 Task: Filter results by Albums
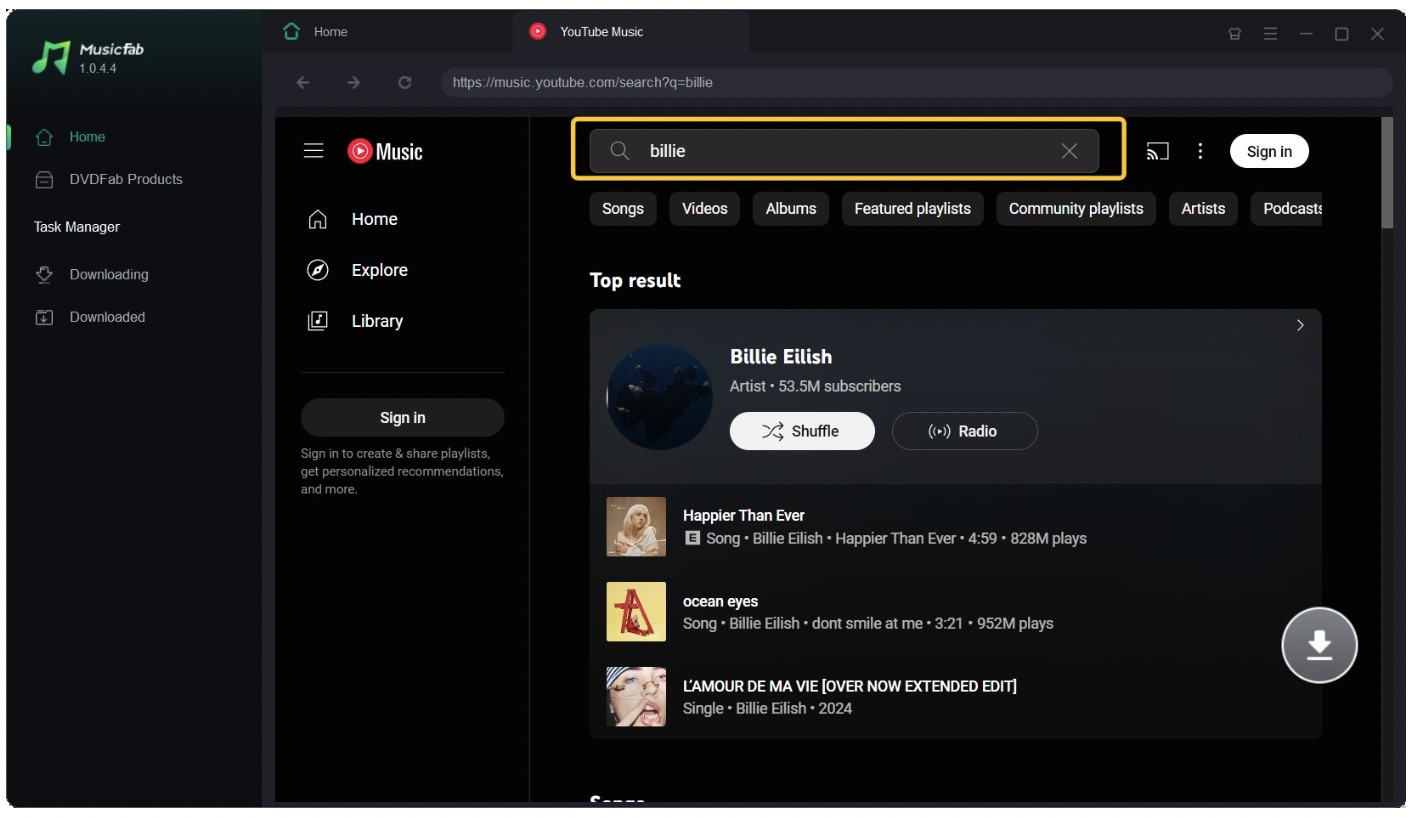(791, 208)
